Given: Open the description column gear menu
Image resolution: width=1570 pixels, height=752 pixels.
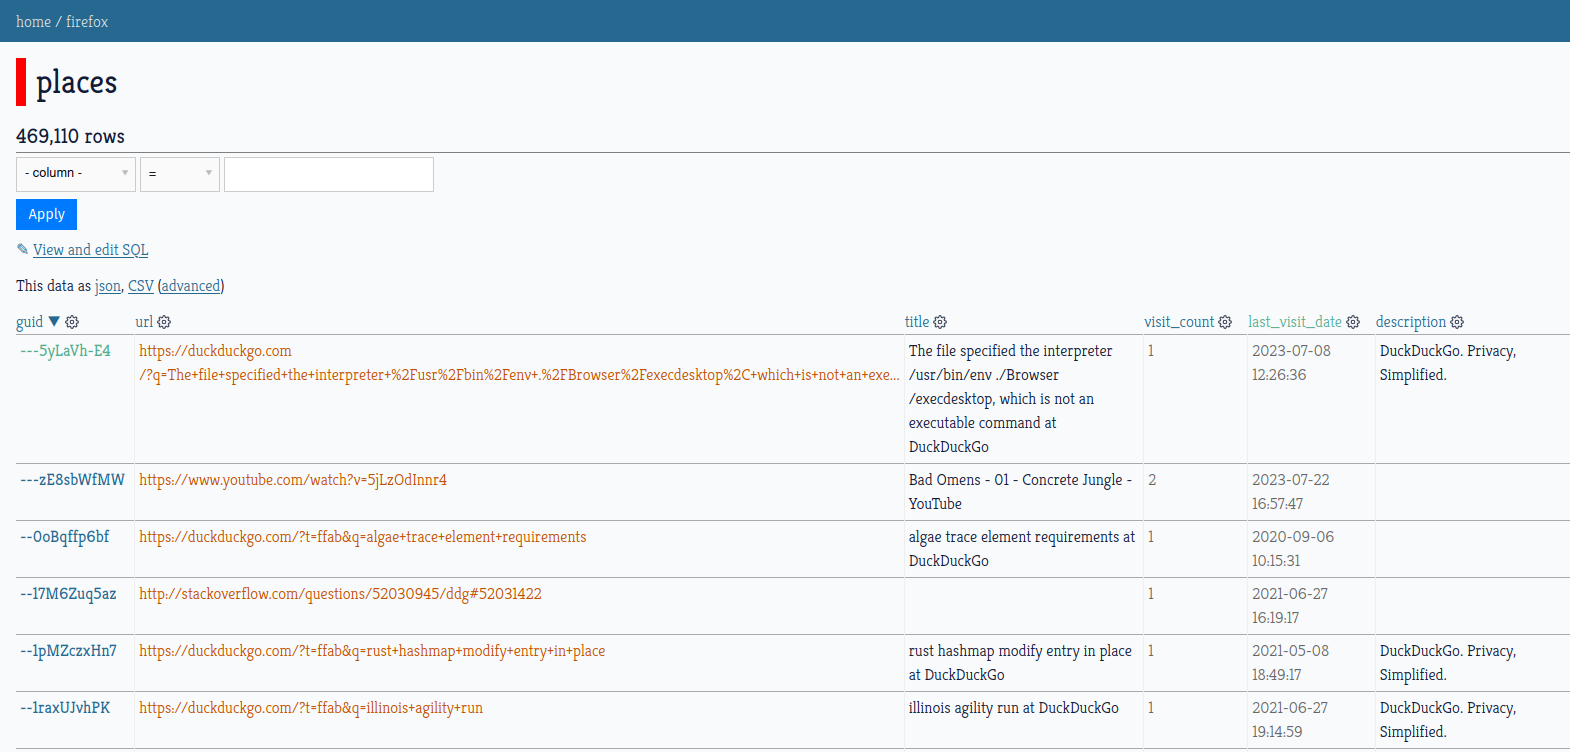Looking at the screenshot, I should [1457, 322].
